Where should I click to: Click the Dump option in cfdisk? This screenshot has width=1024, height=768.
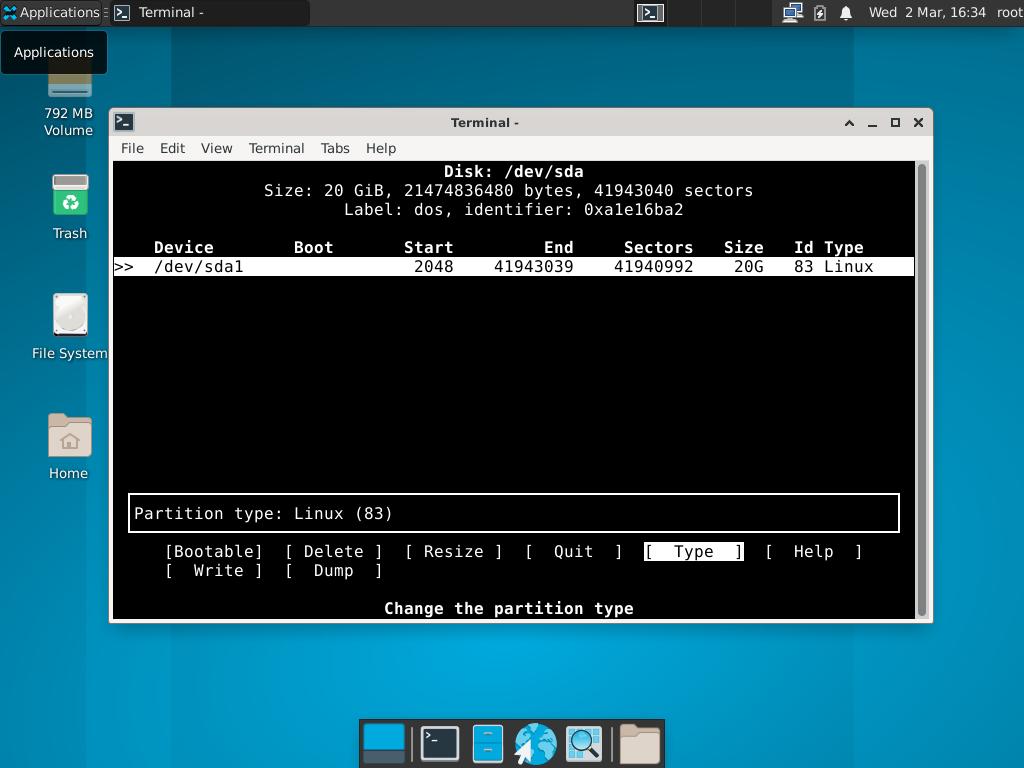click(x=334, y=571)
